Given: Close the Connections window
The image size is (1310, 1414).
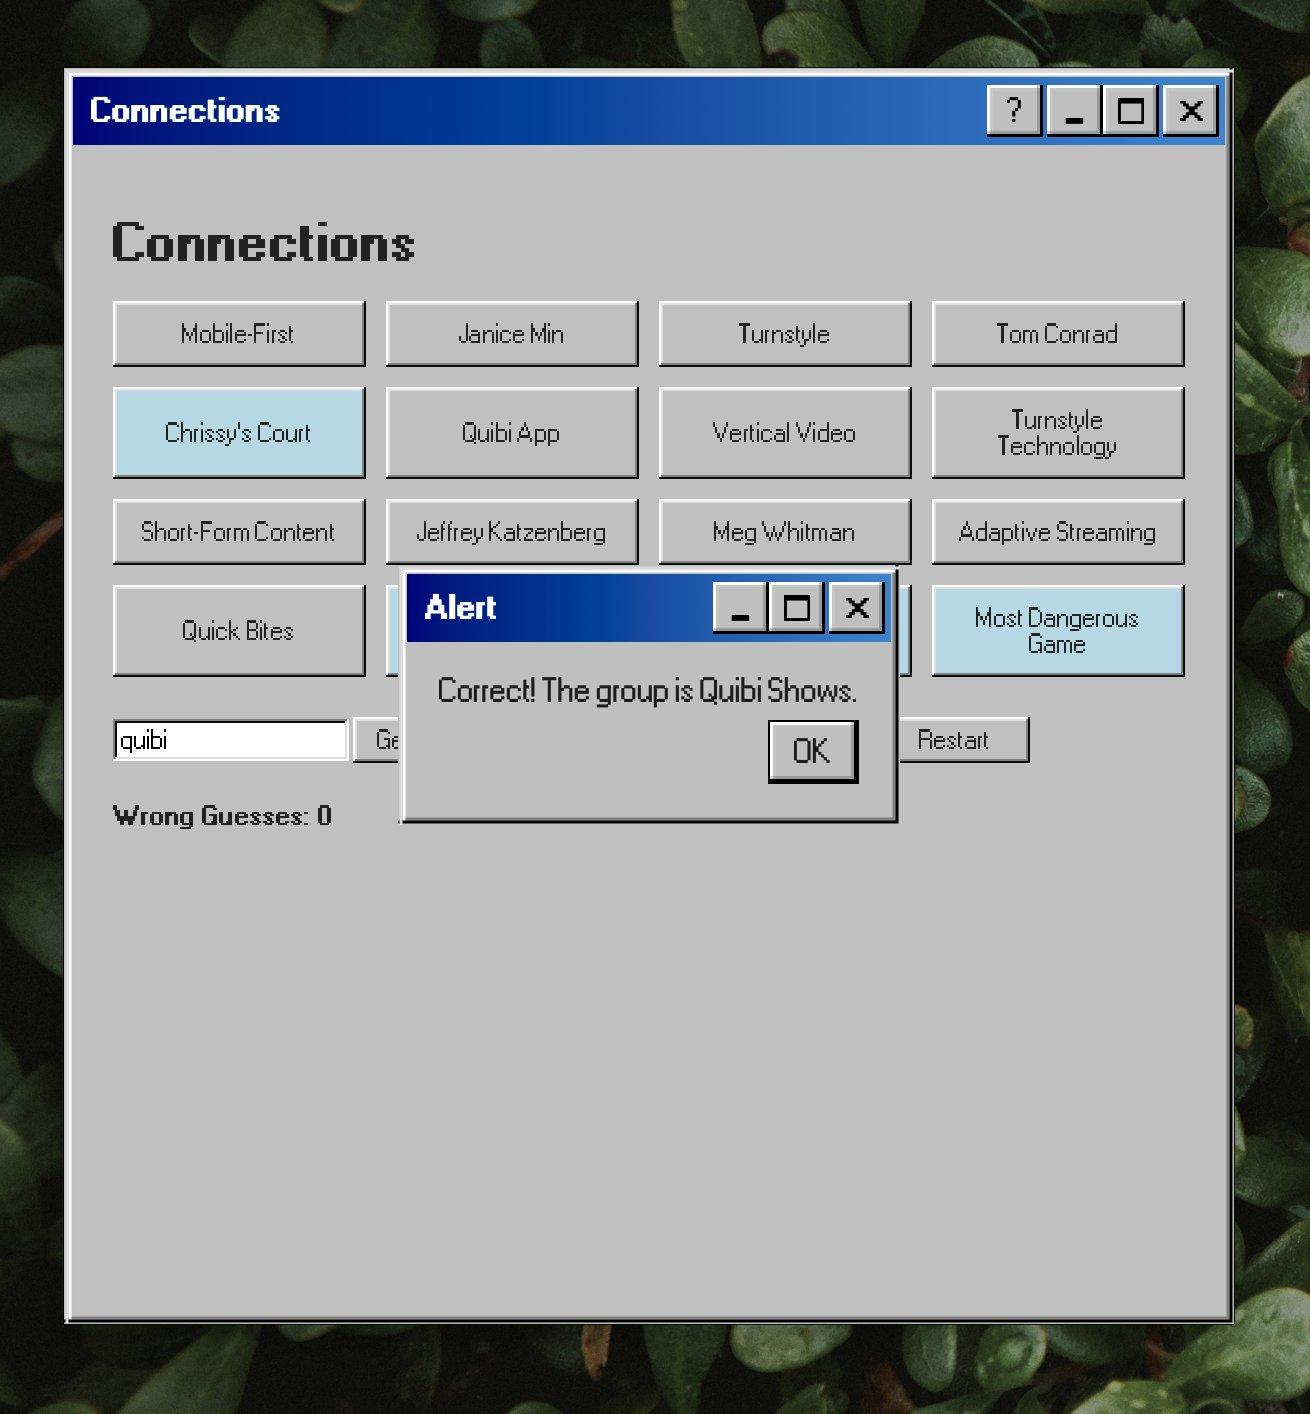Looking at the screenshot, I should [x=1191, y=110].
